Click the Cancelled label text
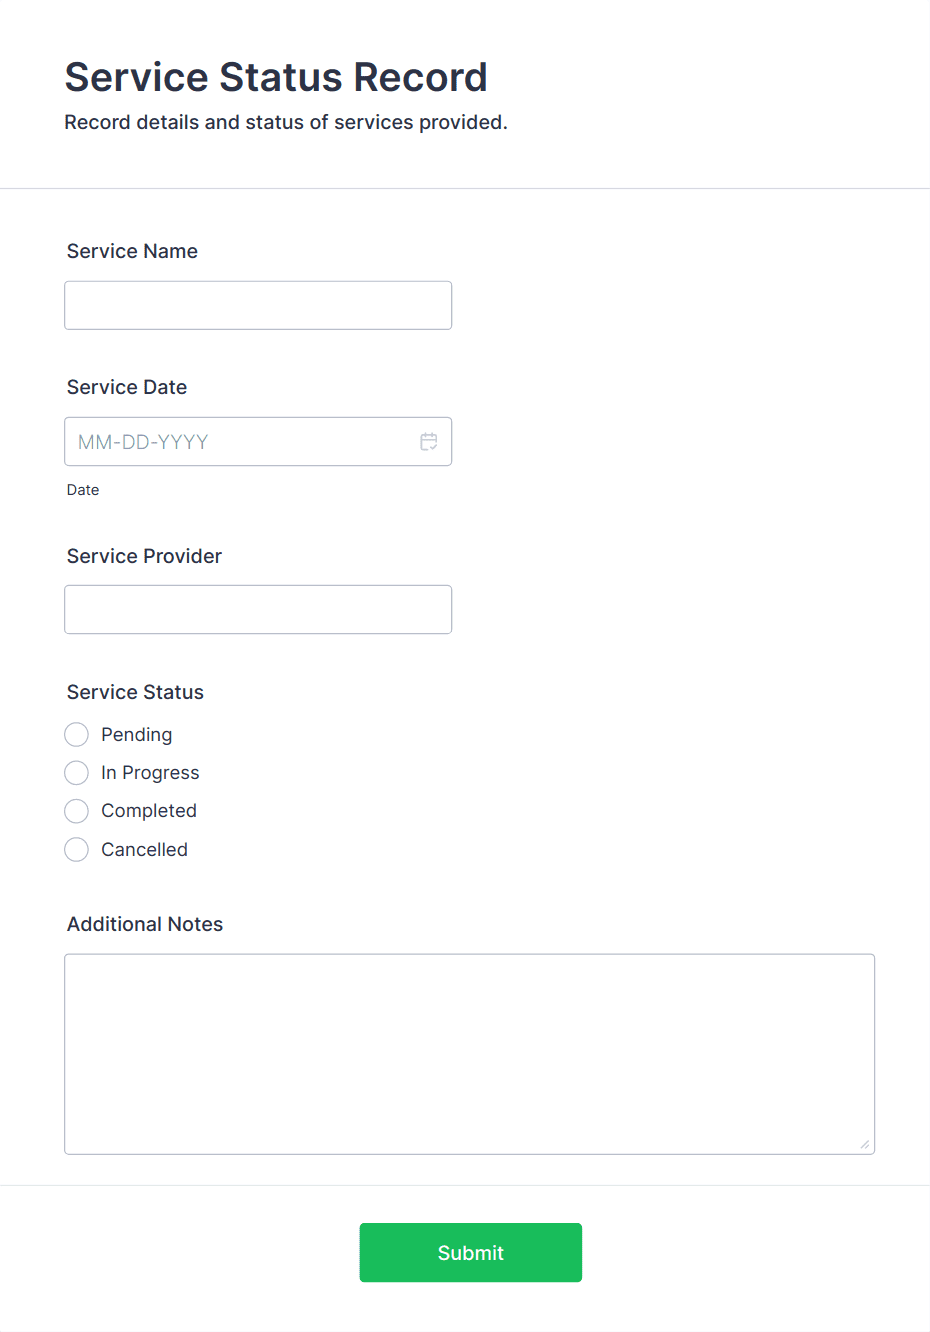 tap(143, 849)
